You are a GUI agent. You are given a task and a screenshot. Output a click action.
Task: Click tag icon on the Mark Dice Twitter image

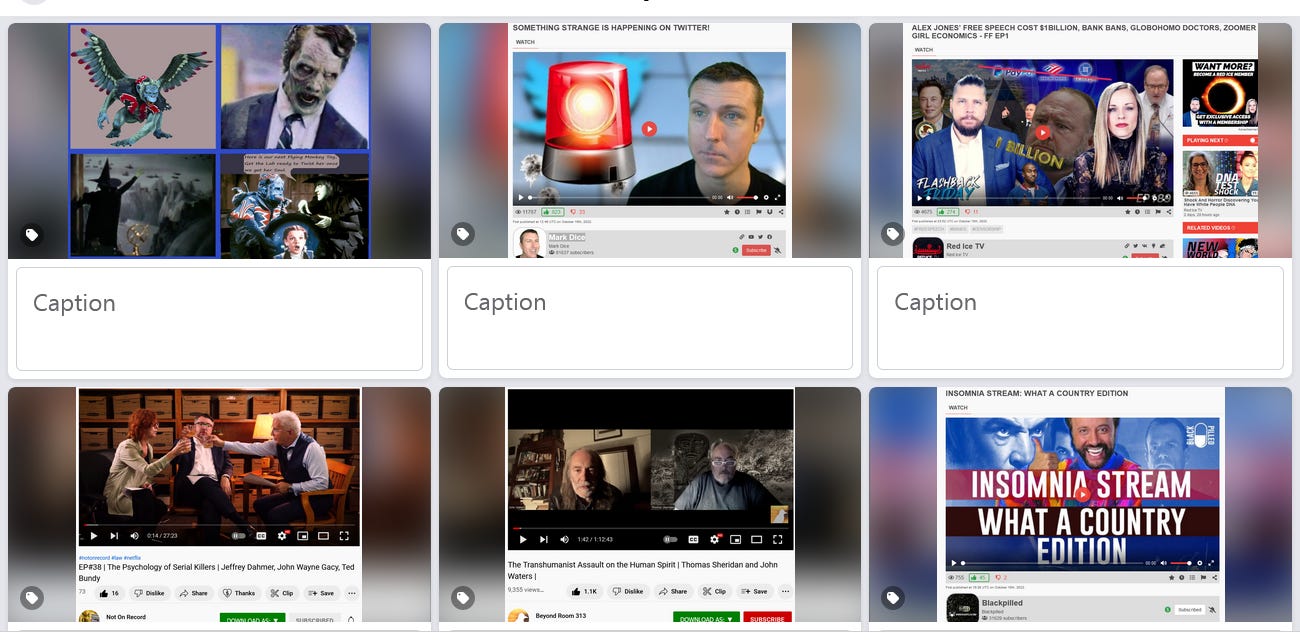[x=463, y=235]
